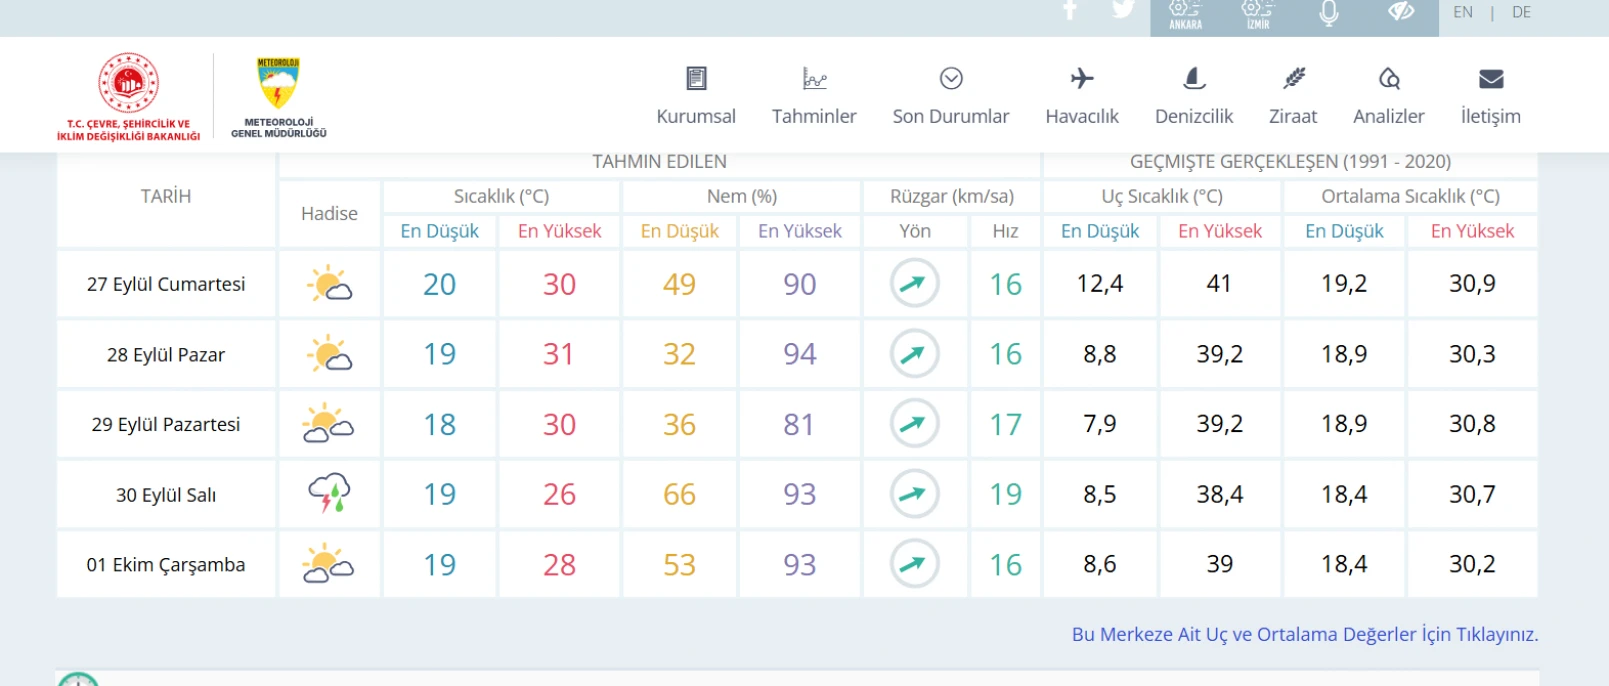Open the Analizler menu
This screenshot has height=686, width=1609.
pos(1388,96)
